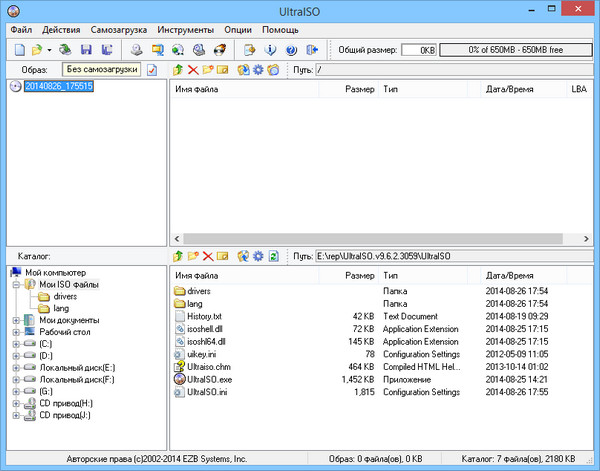Click the refresh icon in catalog toolbar
600x471 pixels.
click(273, 257)
